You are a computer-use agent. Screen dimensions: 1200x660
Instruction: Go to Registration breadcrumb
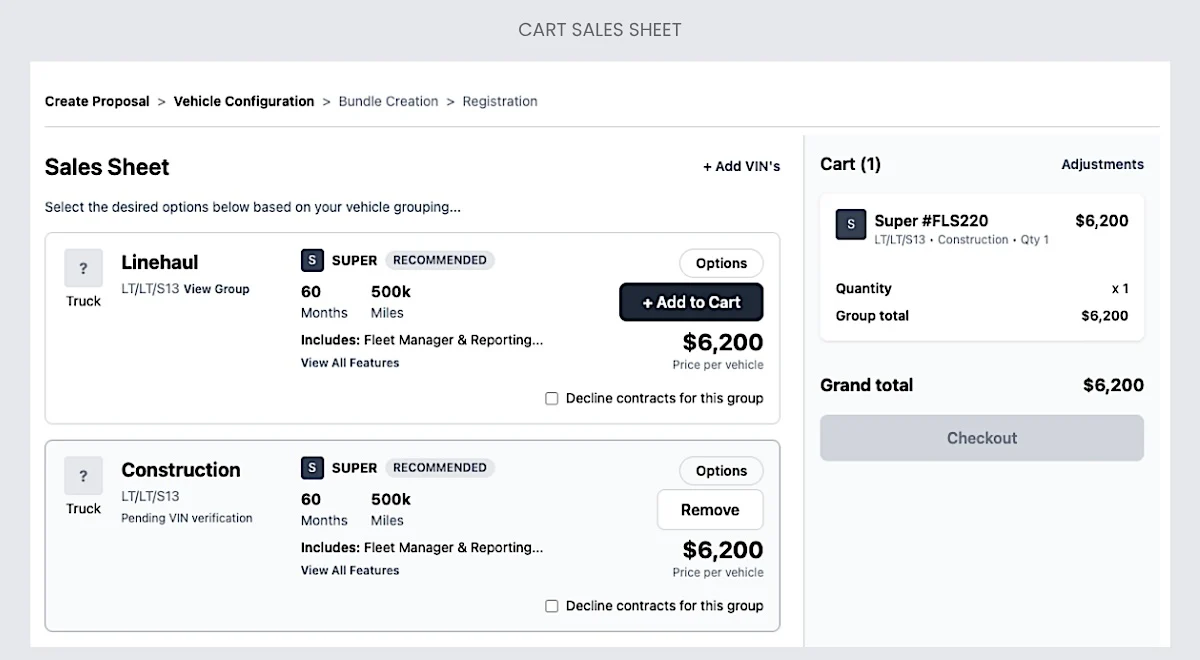(500, 101)
